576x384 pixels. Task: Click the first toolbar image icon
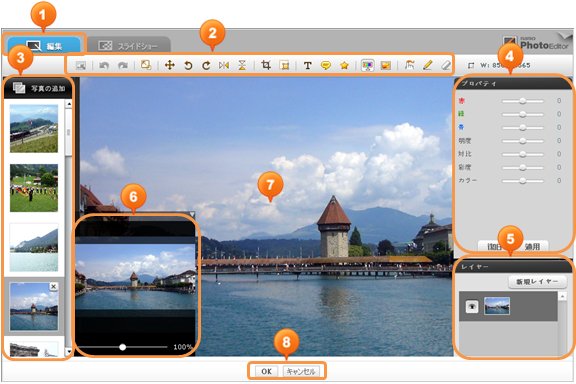coord(81,66)
